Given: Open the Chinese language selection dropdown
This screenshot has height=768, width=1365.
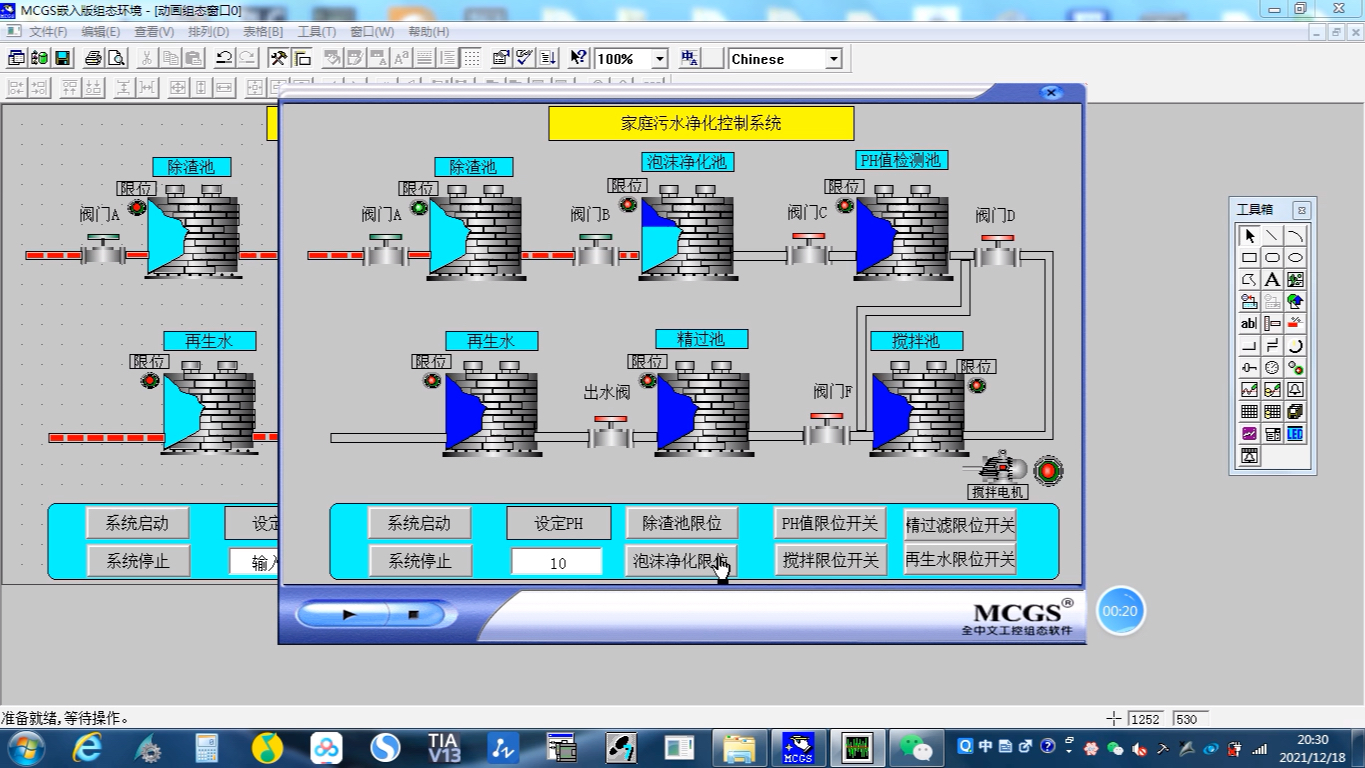Looking at the screenshot, I should [833, 59].
